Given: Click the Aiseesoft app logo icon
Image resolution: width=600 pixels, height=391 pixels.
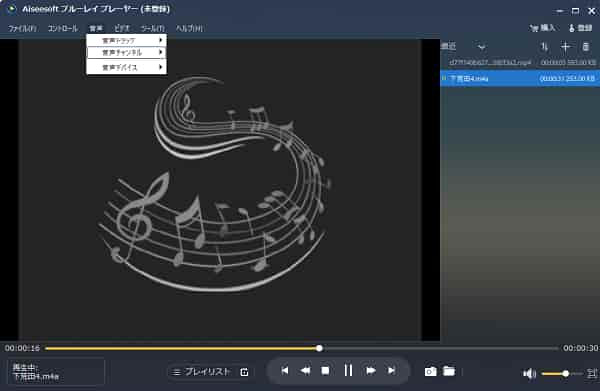Looking at the screenshot, I should point(12,9).
